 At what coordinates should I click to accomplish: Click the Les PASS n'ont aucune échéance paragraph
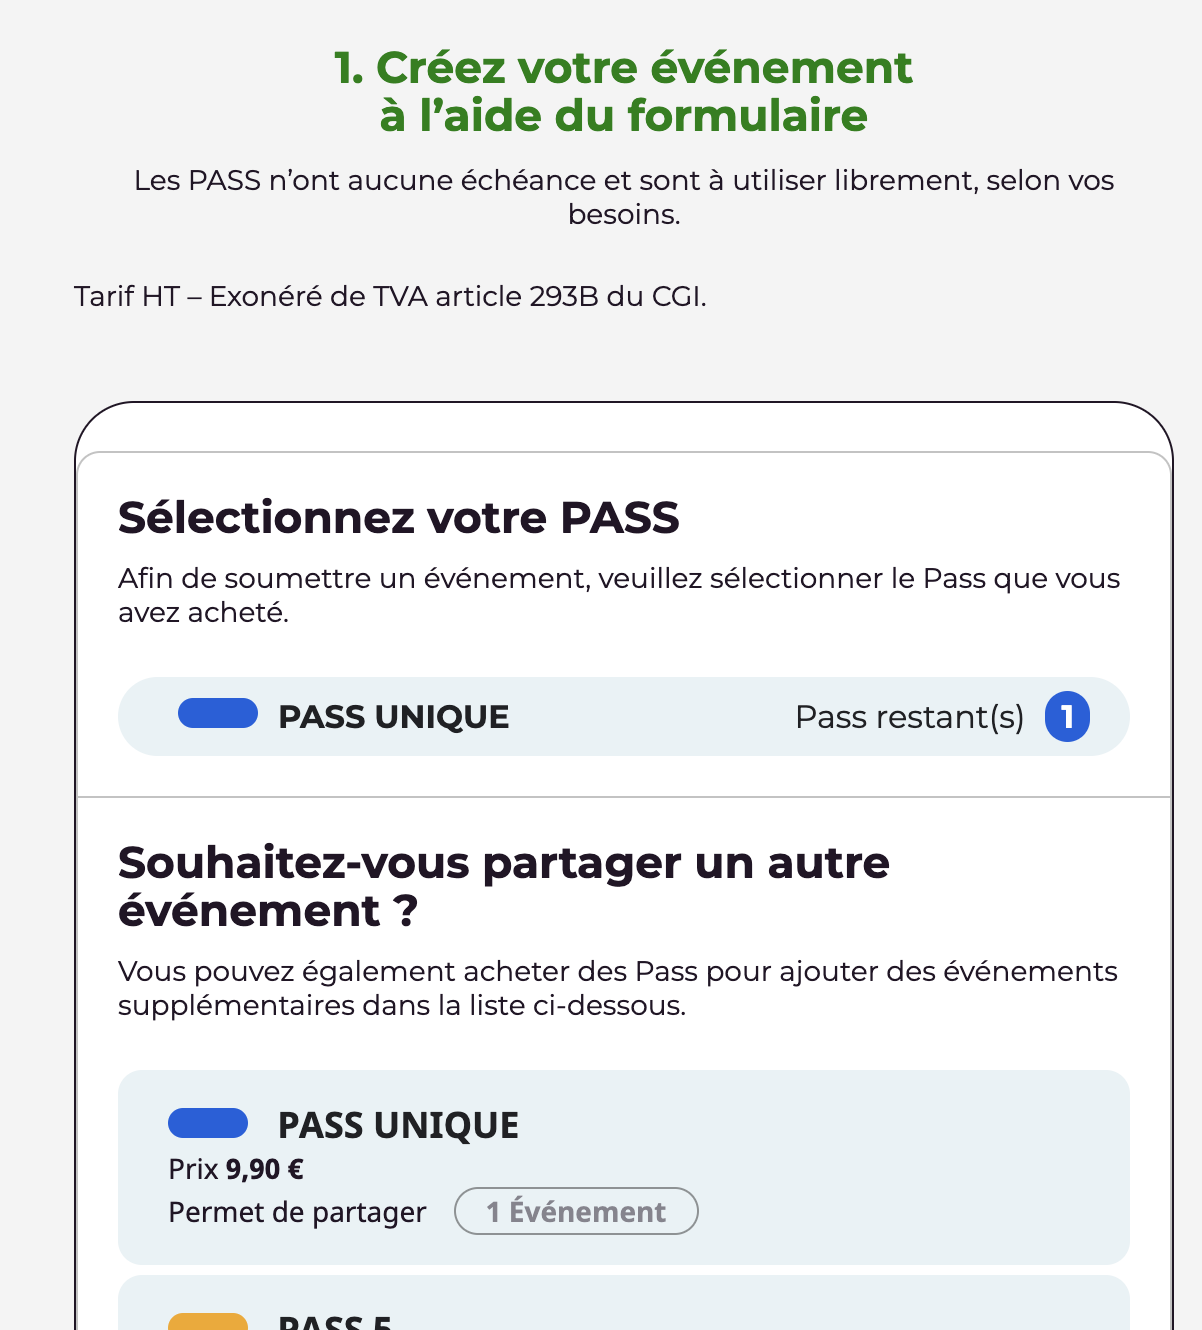[624, 197]
